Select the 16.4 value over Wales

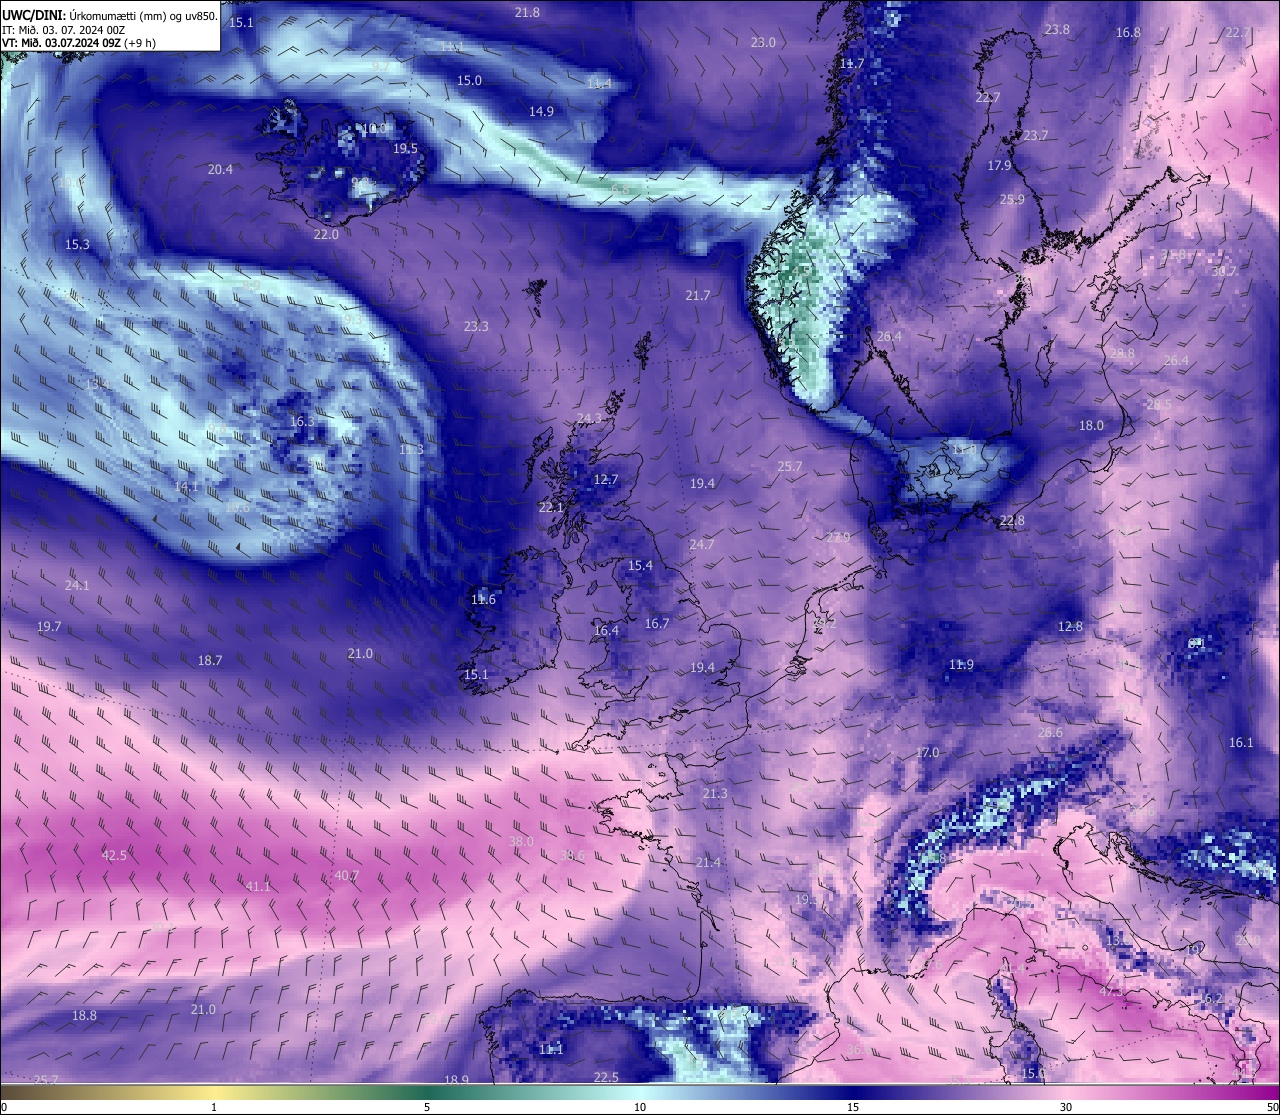click(606, 630)
